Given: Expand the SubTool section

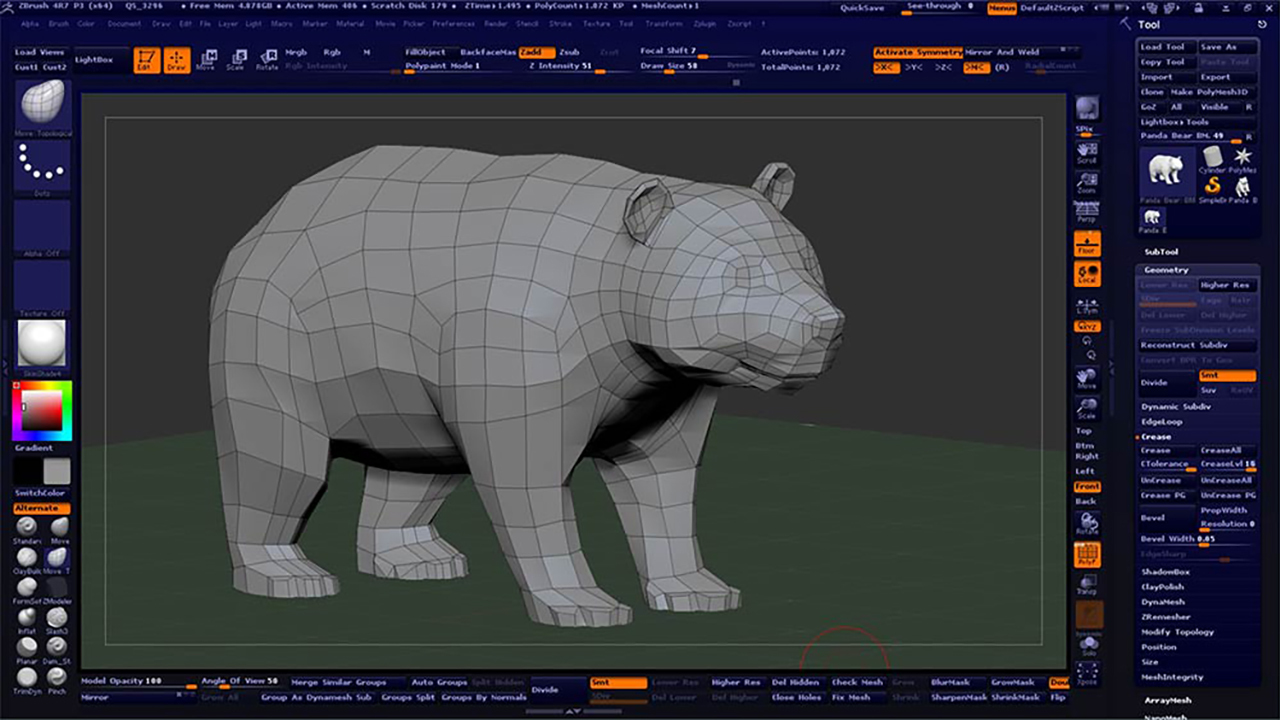Looking at the screenshot, I should pos(1161,252).
